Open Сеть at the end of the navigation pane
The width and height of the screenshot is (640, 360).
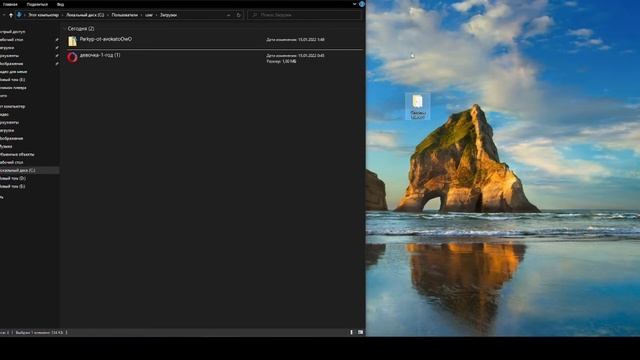(2, 197)
